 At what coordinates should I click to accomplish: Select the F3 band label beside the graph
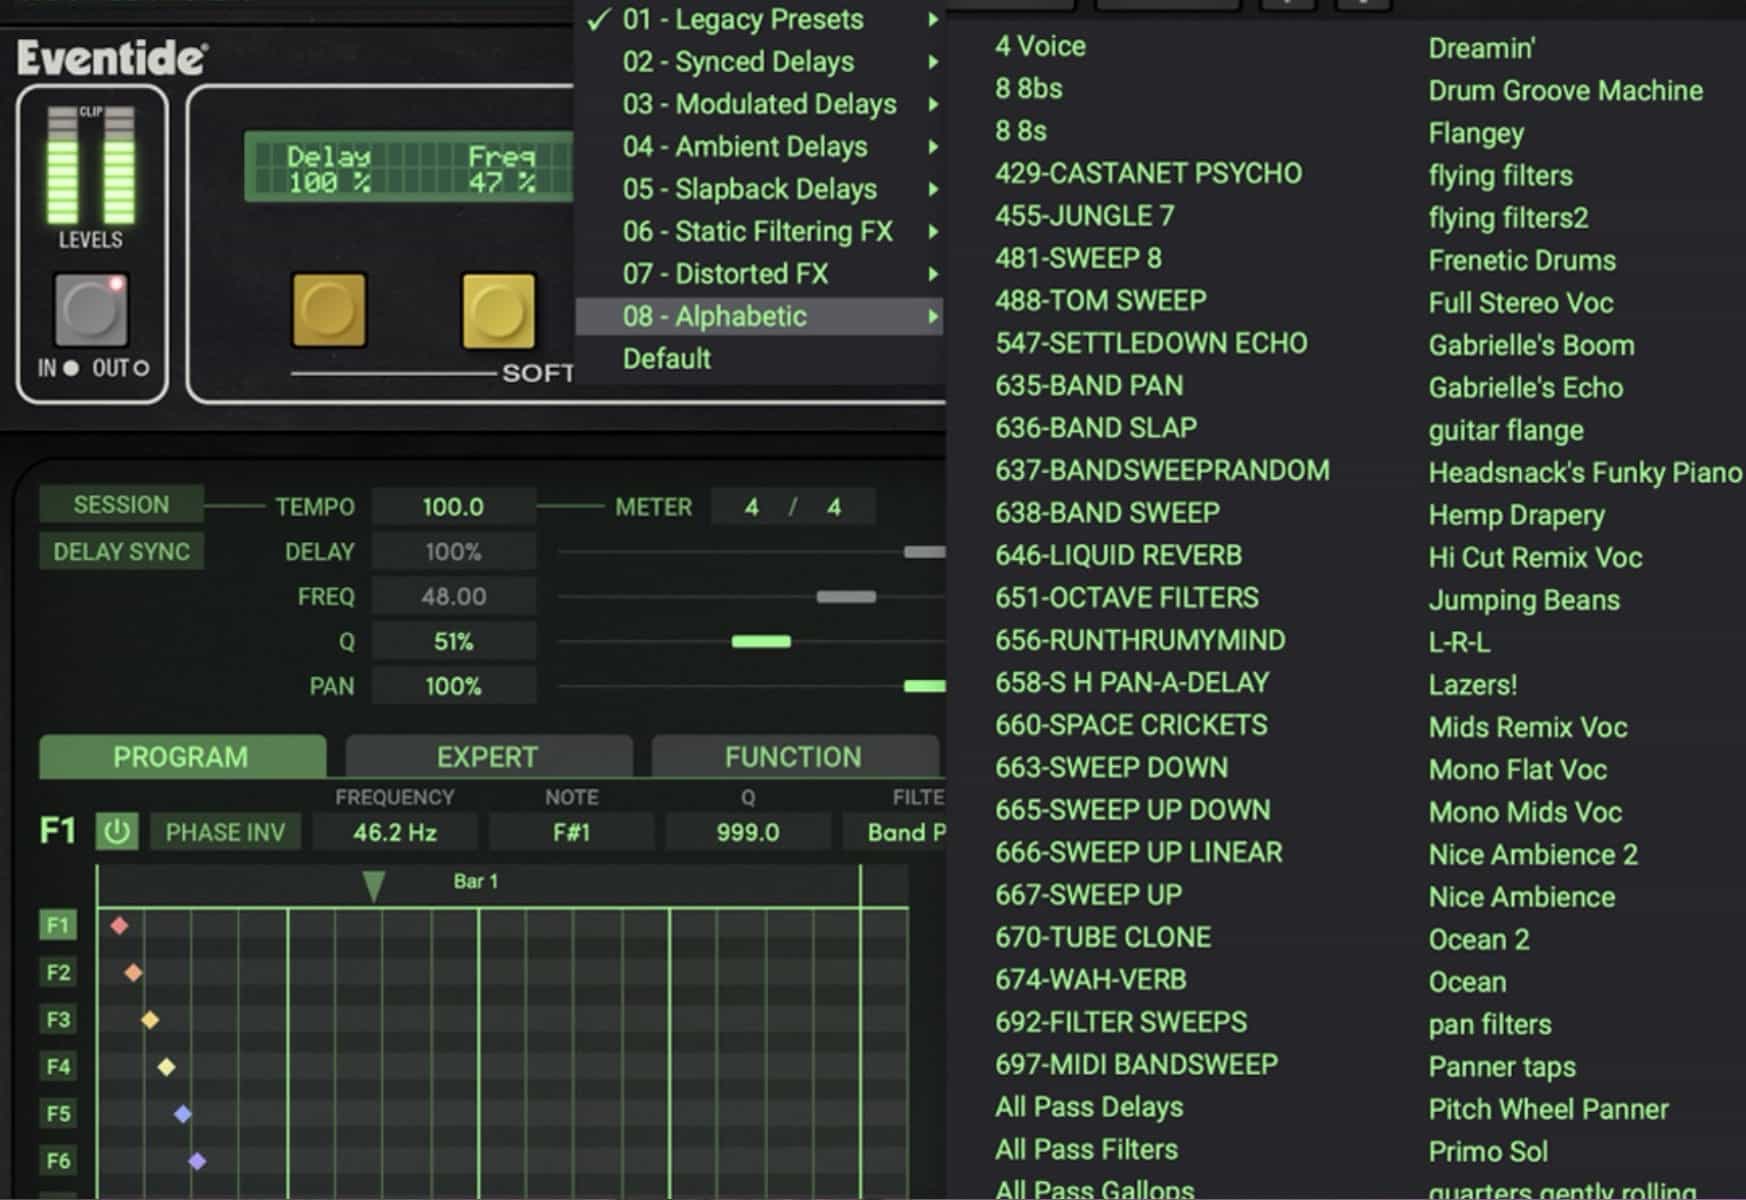click(x=57, y=1019)
